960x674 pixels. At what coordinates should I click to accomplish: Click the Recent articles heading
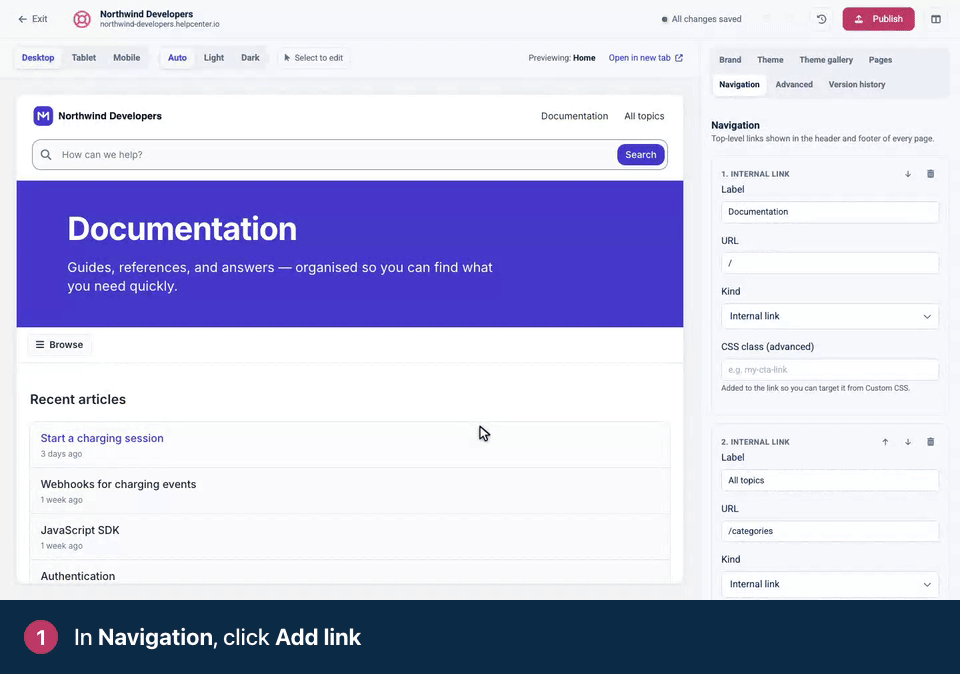coord(78,400)
